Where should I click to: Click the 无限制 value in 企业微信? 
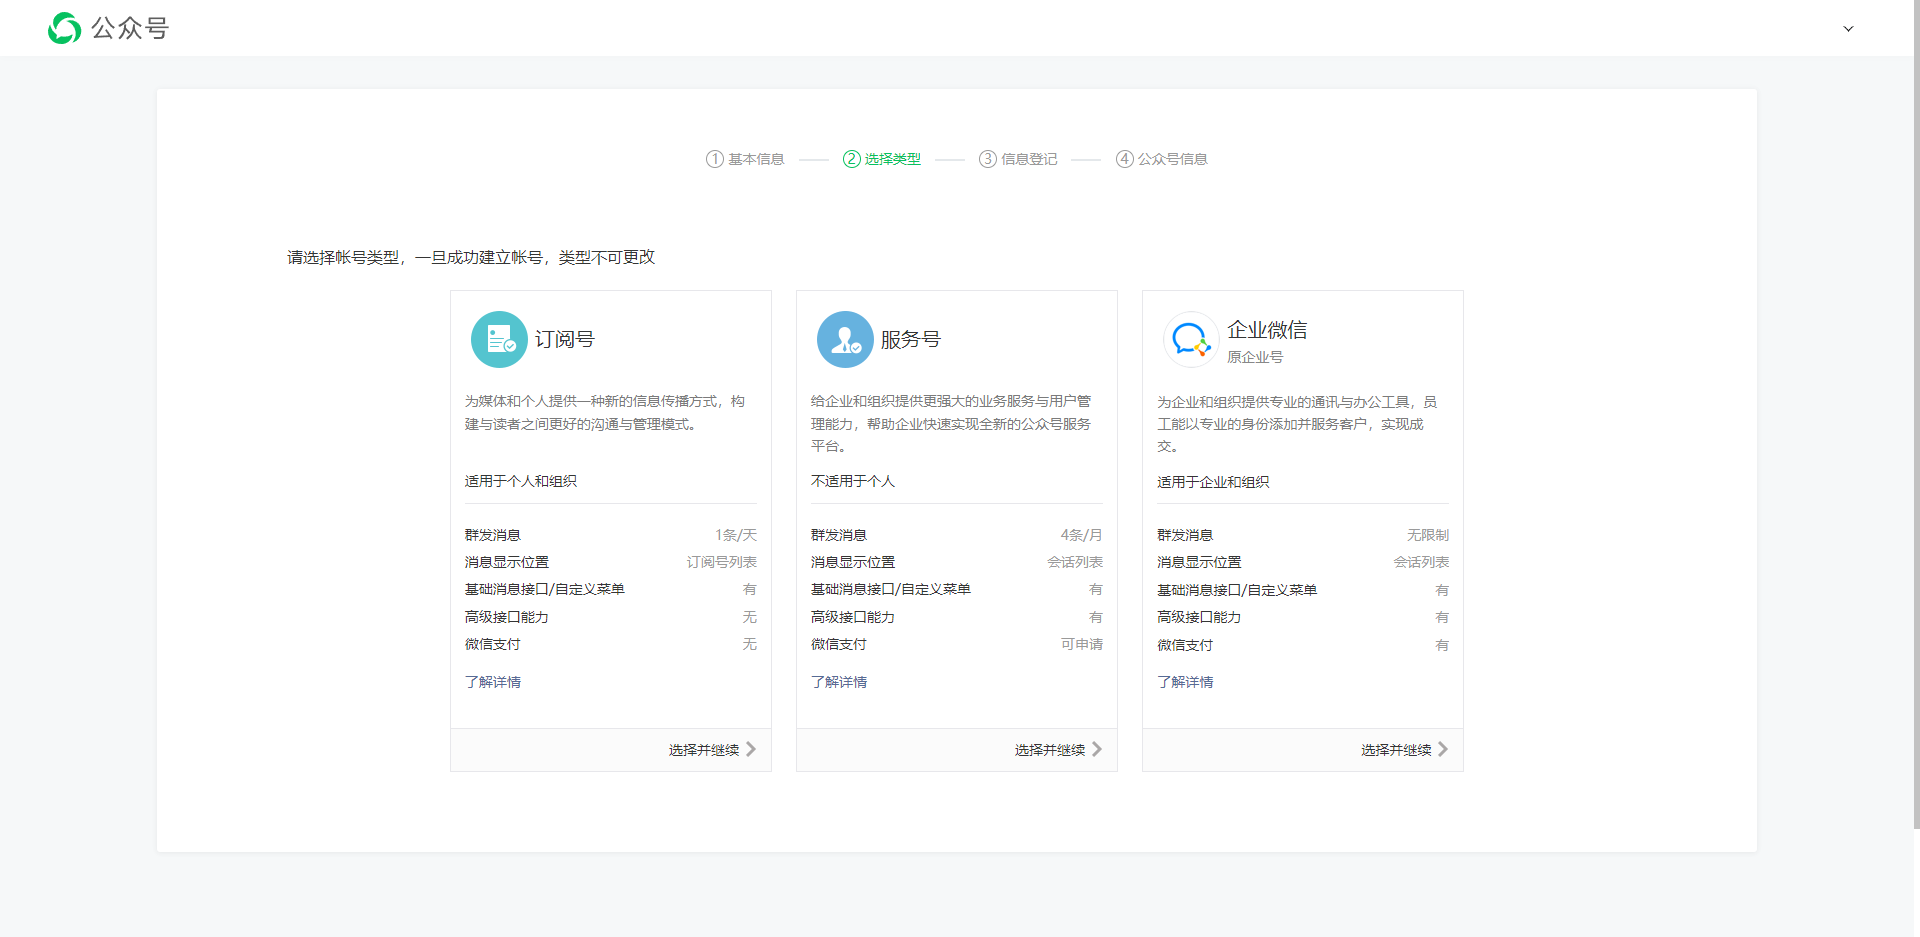pyautogui.click(x=1428, y=535)
